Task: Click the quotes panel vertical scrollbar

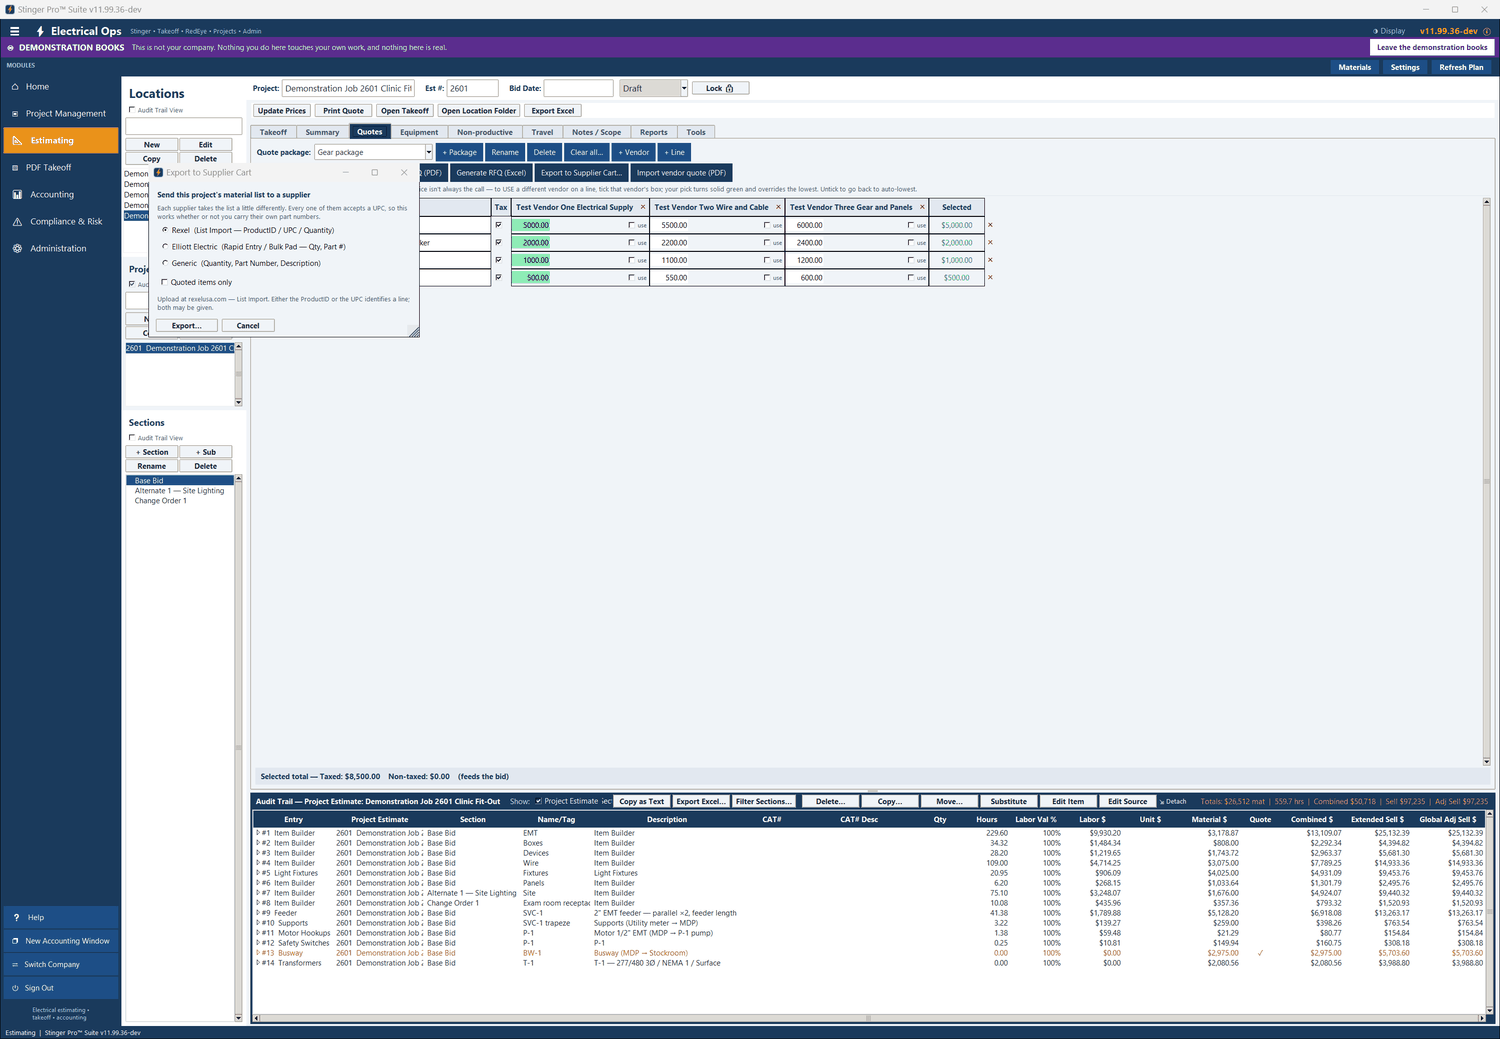Action: [x=1486, y=482]
